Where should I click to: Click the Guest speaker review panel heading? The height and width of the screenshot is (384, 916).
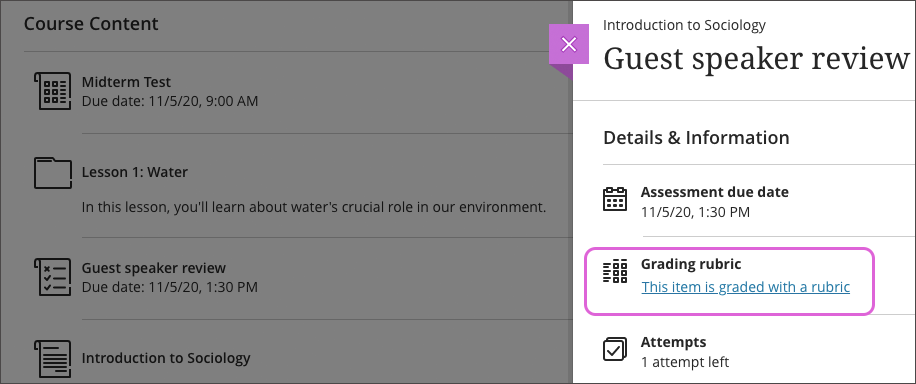[757, 58]
